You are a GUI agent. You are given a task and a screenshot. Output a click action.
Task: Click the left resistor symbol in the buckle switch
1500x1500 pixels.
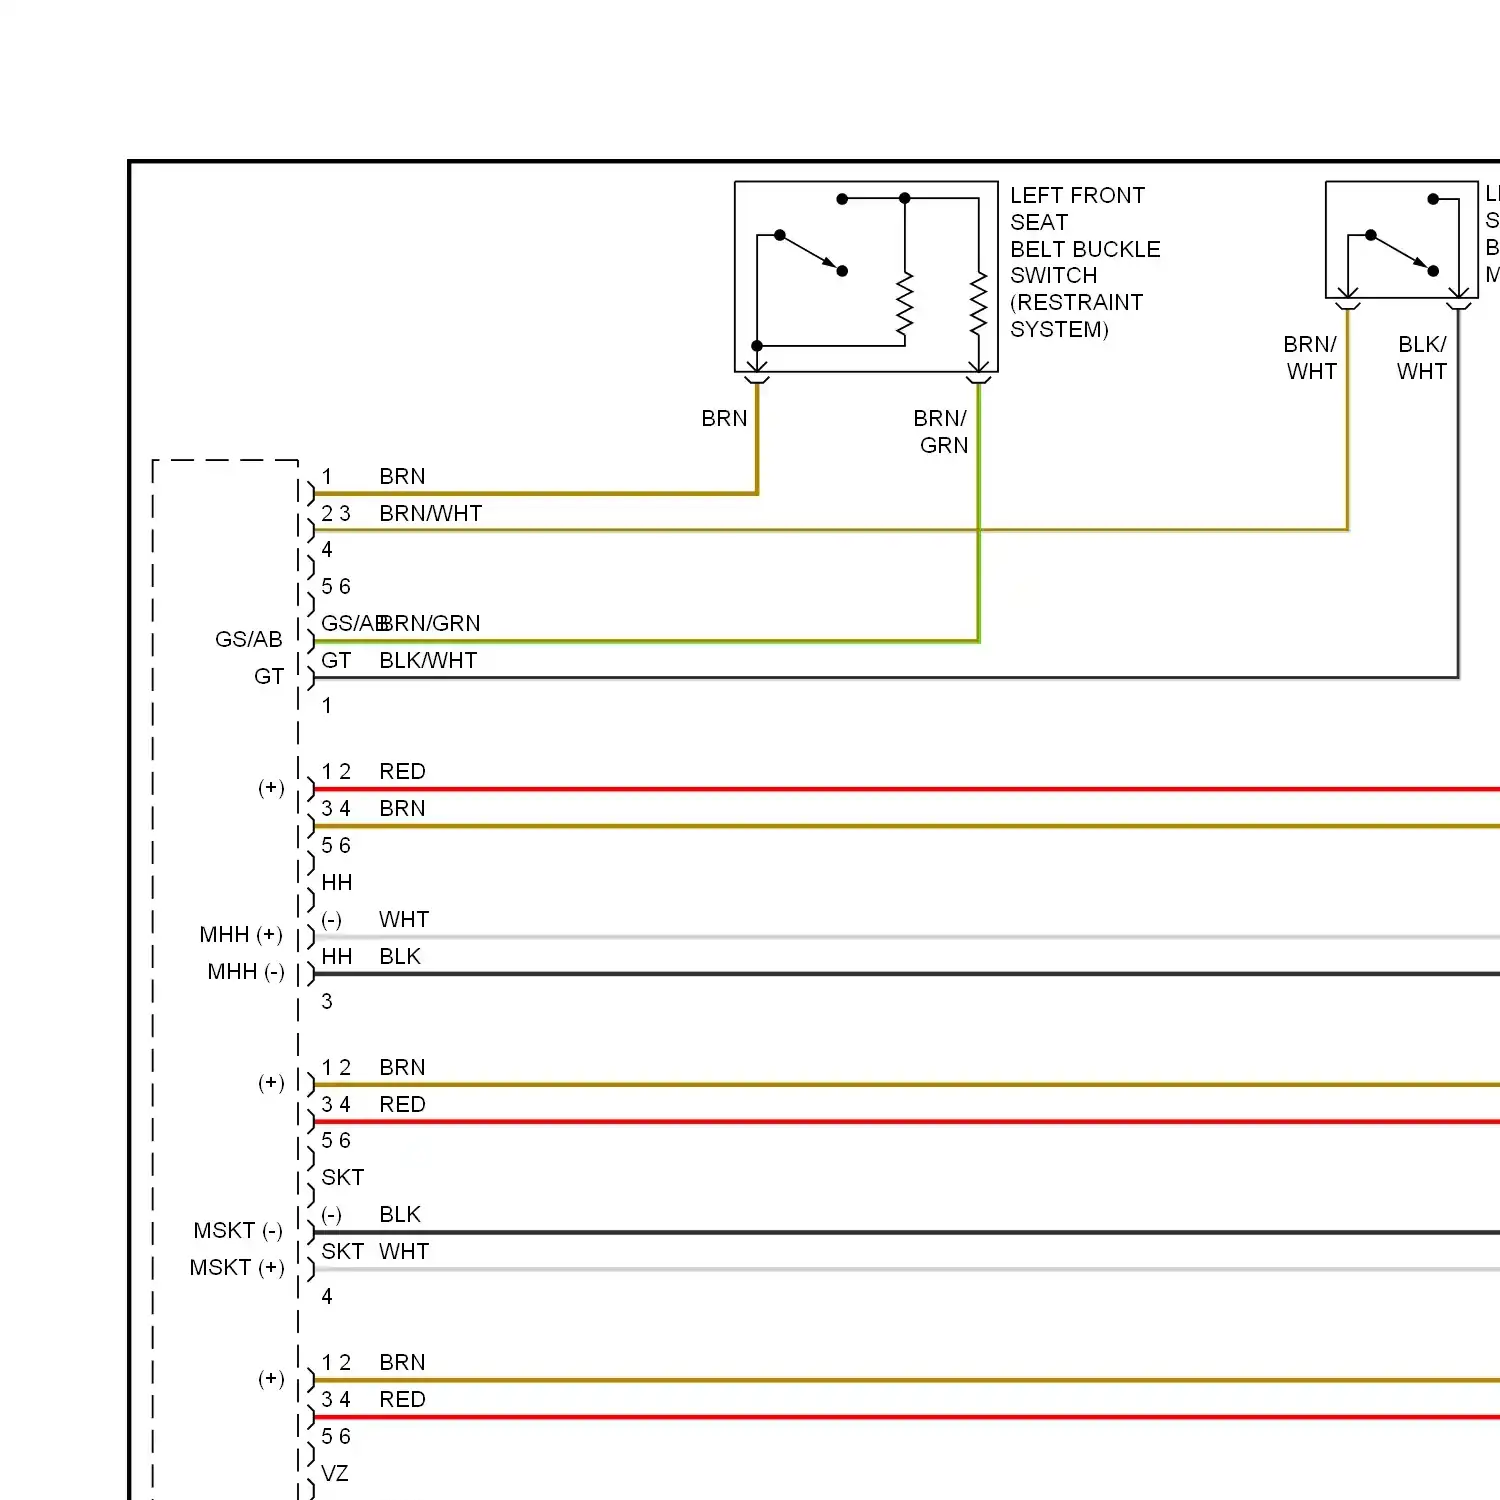click(905, 305)
